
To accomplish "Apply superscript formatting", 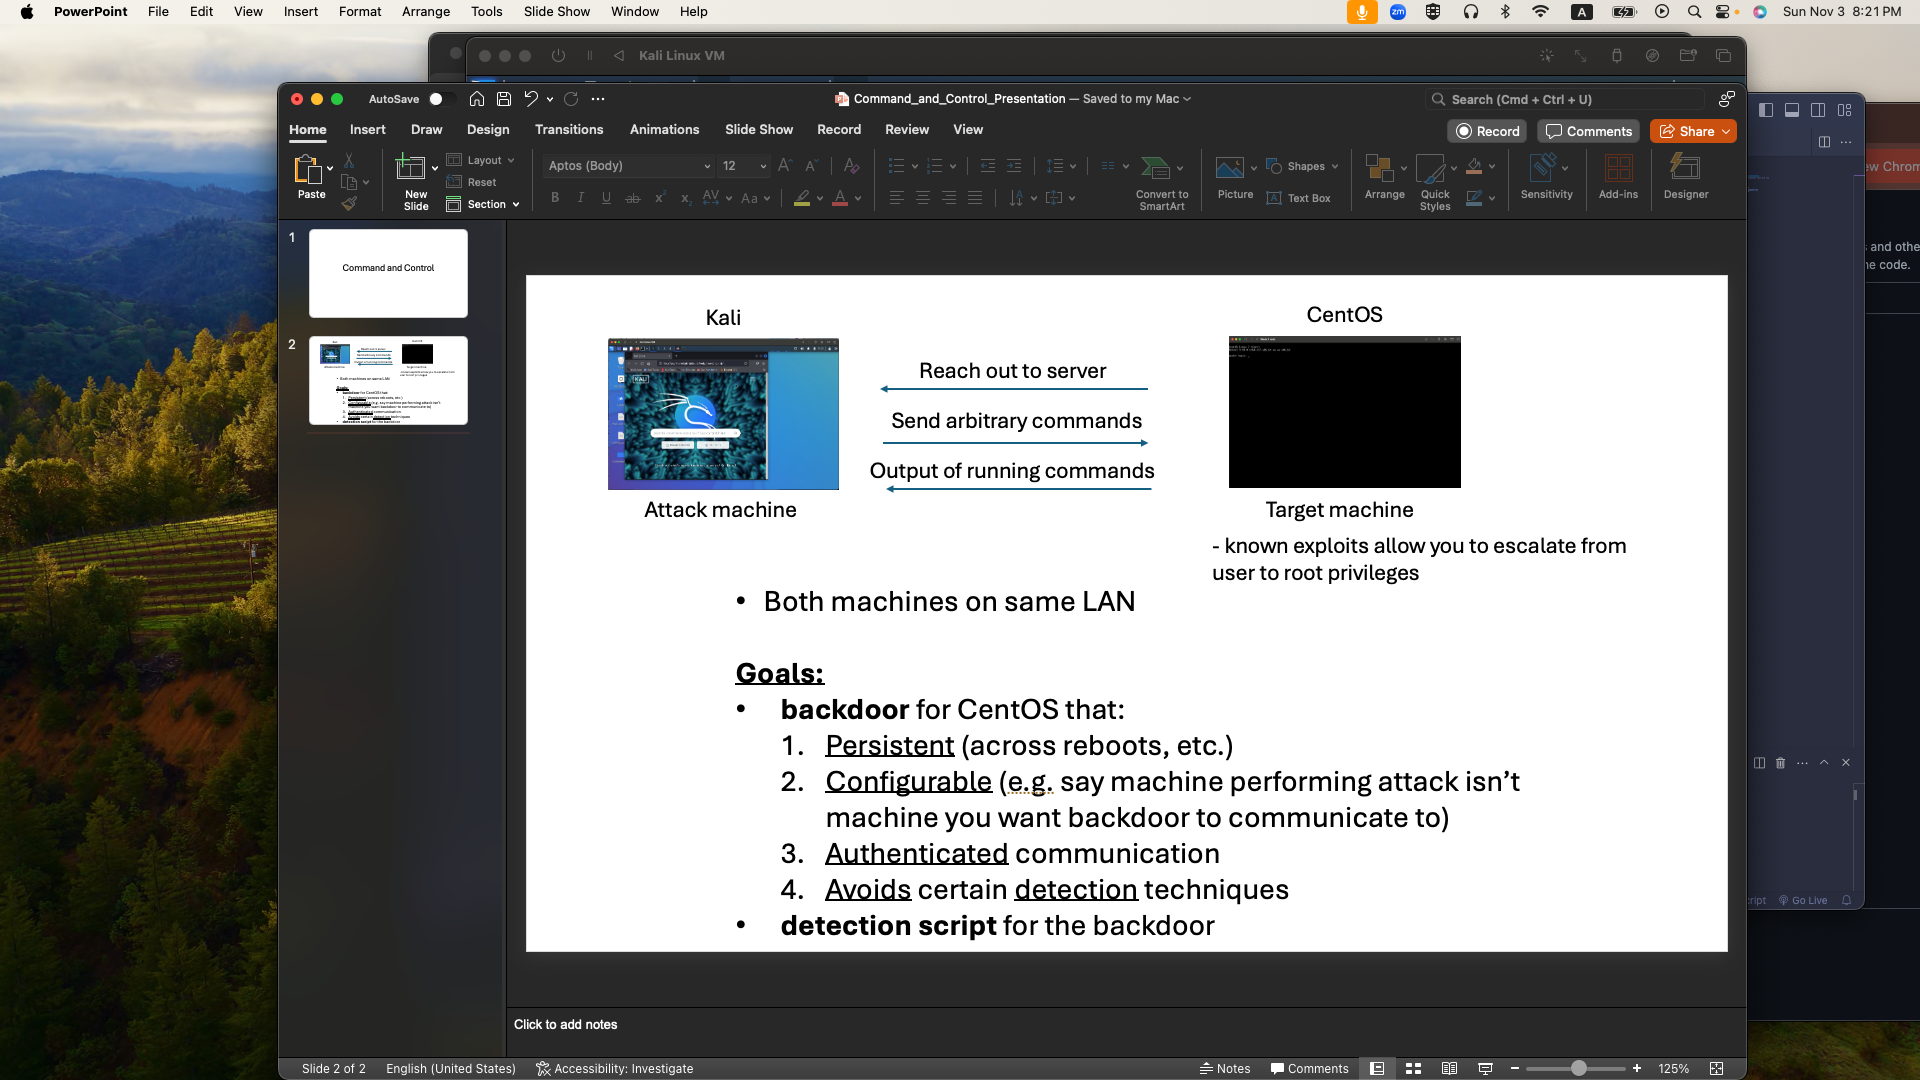I will coord(660,198).
